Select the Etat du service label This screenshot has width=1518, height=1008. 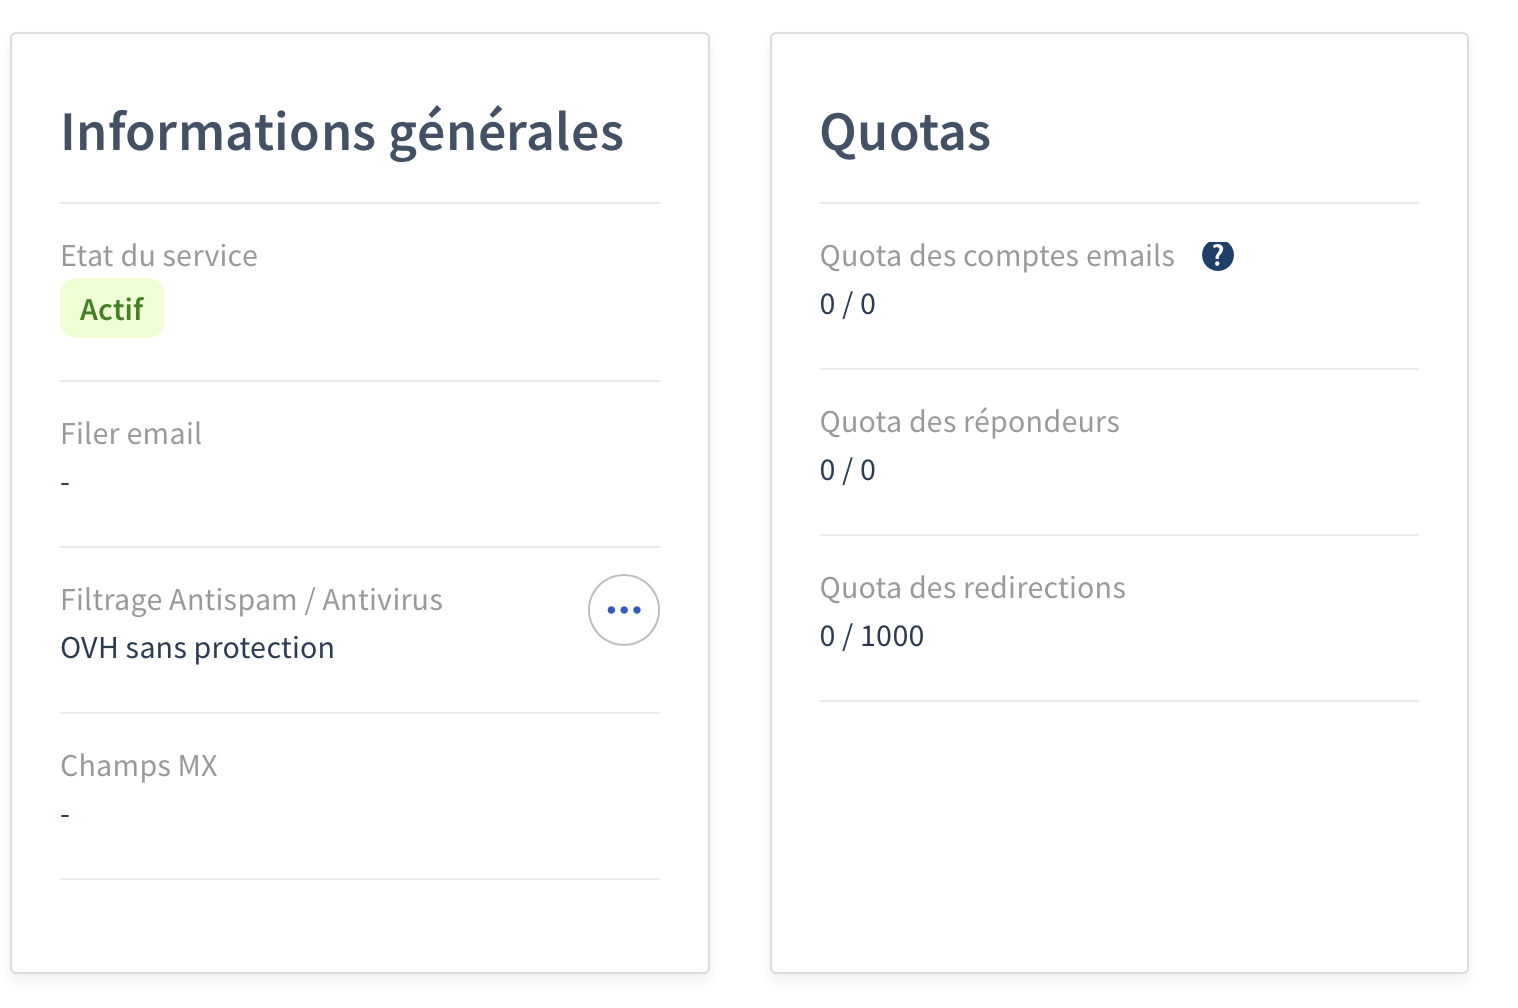159,256
